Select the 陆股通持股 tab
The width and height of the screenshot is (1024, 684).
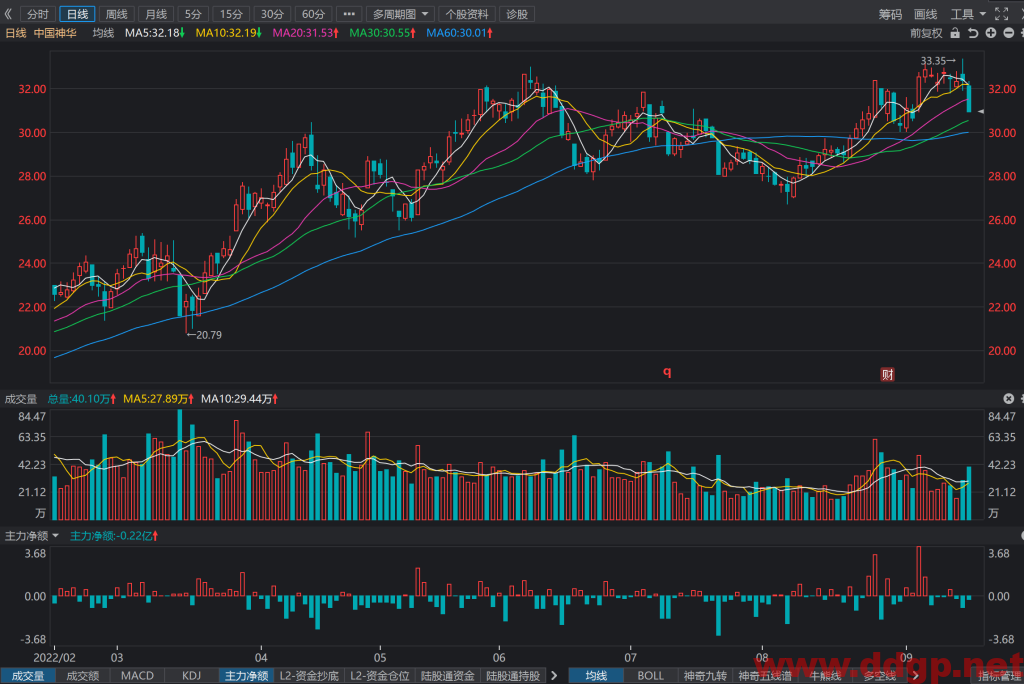click(513, 676)
